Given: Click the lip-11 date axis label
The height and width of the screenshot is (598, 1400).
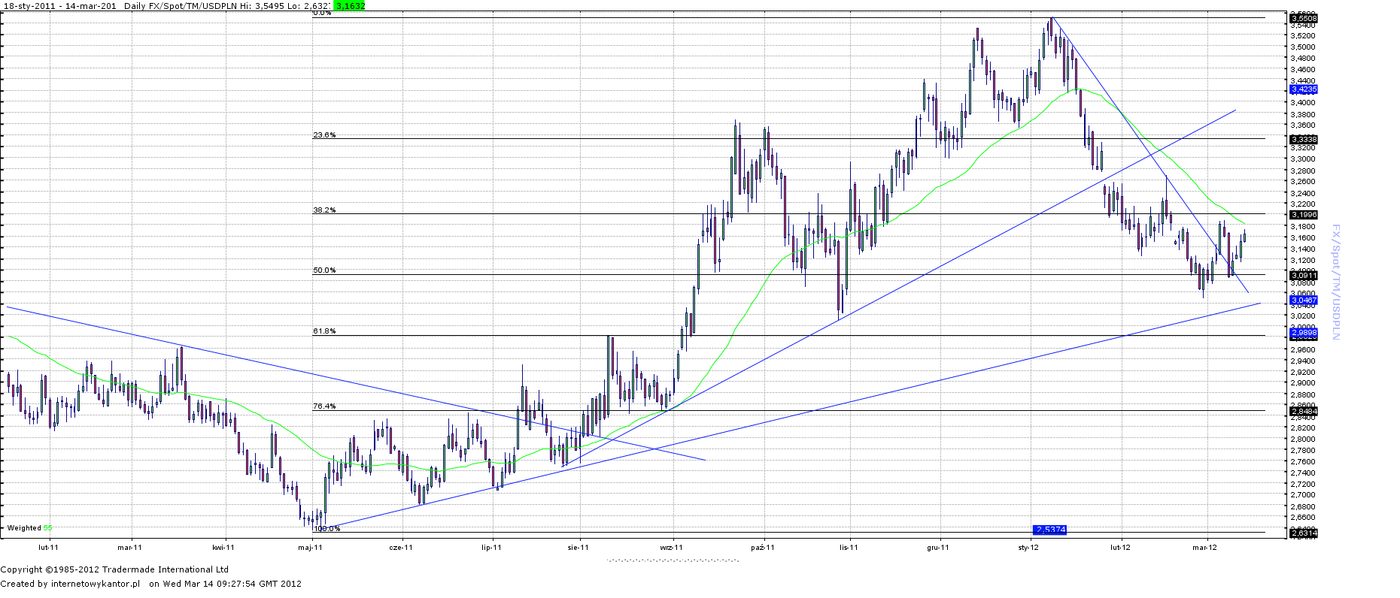Looking at the screenshot, I should pos(491,548).
